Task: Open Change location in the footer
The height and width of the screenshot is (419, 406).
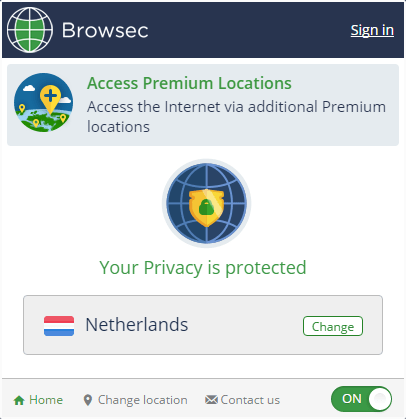Action: tap(135, 400)
